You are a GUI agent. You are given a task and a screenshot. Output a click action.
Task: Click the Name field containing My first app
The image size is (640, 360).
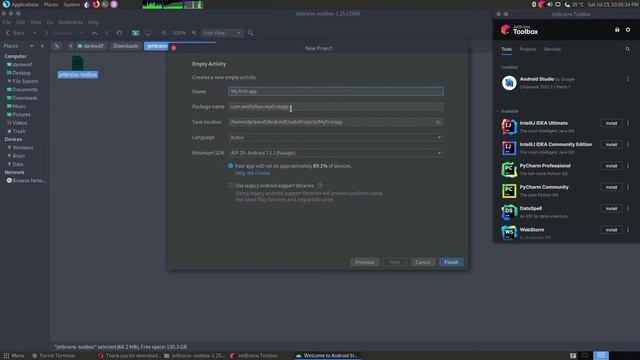(x=336, y=91)
